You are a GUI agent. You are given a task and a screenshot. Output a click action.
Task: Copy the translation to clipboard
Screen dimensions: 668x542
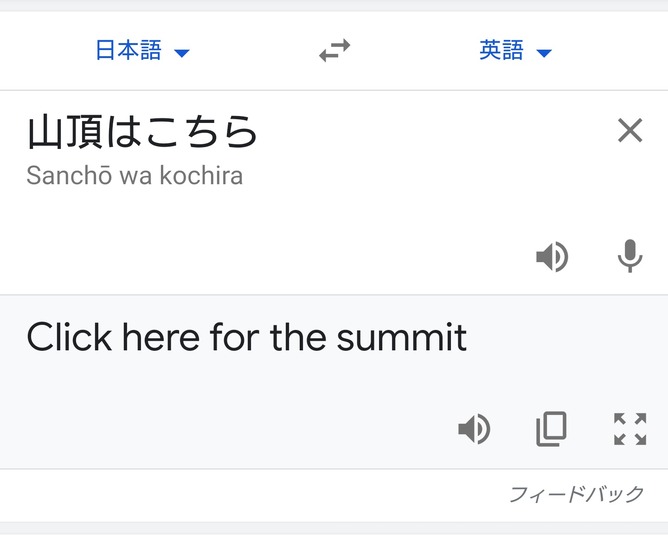[x=551, y=429]
